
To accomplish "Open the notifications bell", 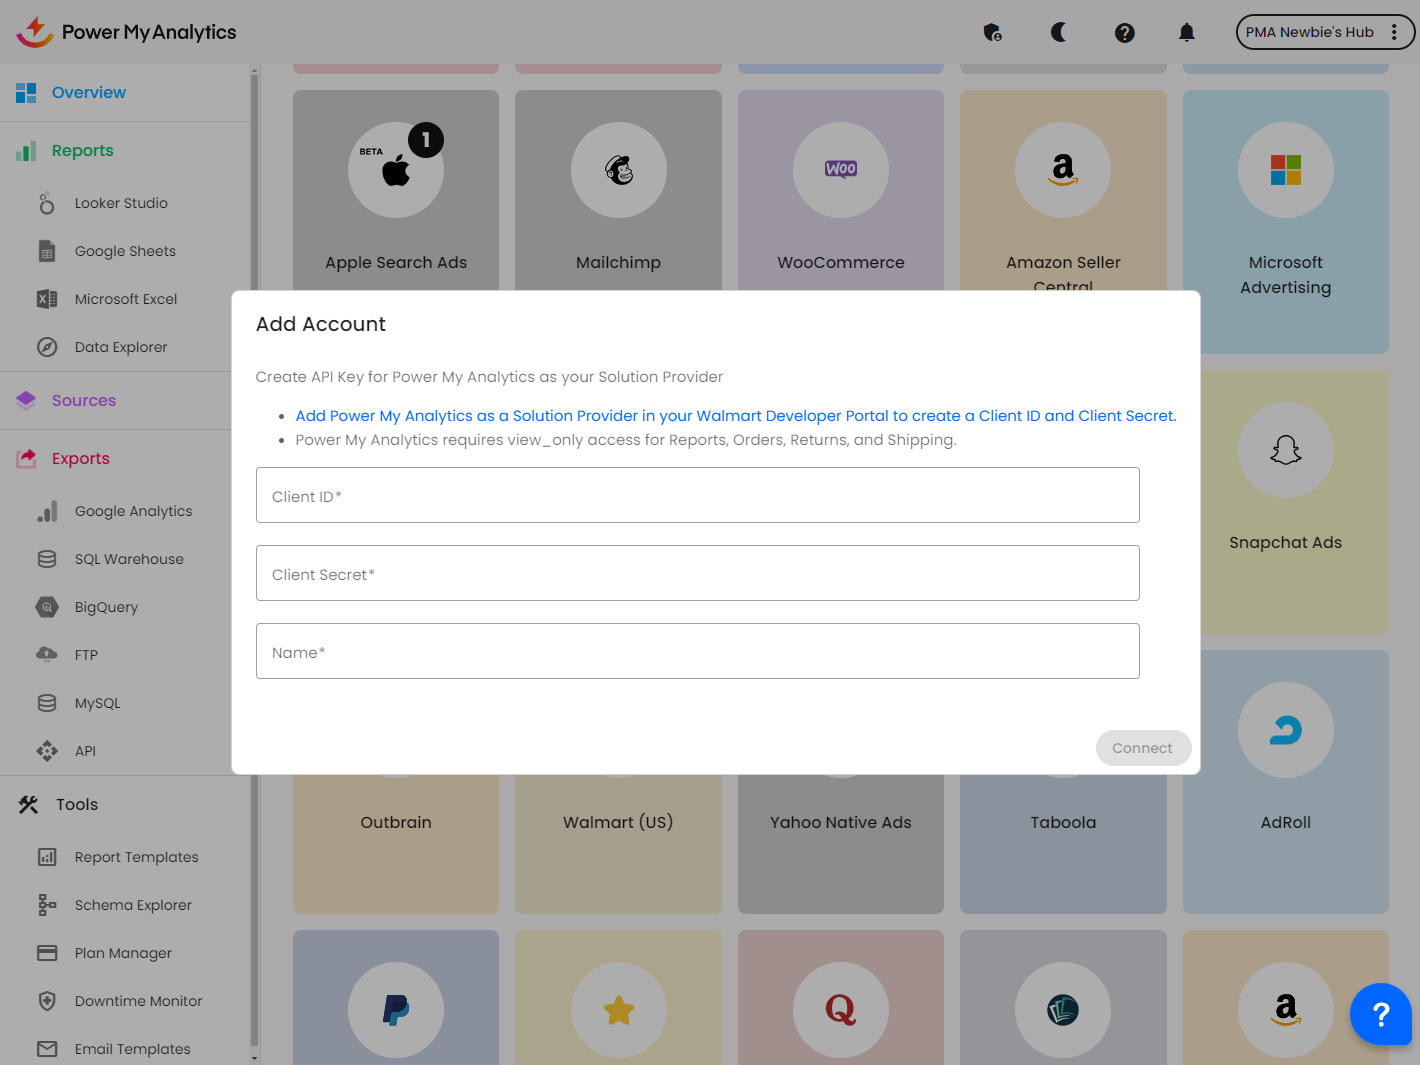I will 1186,32.
